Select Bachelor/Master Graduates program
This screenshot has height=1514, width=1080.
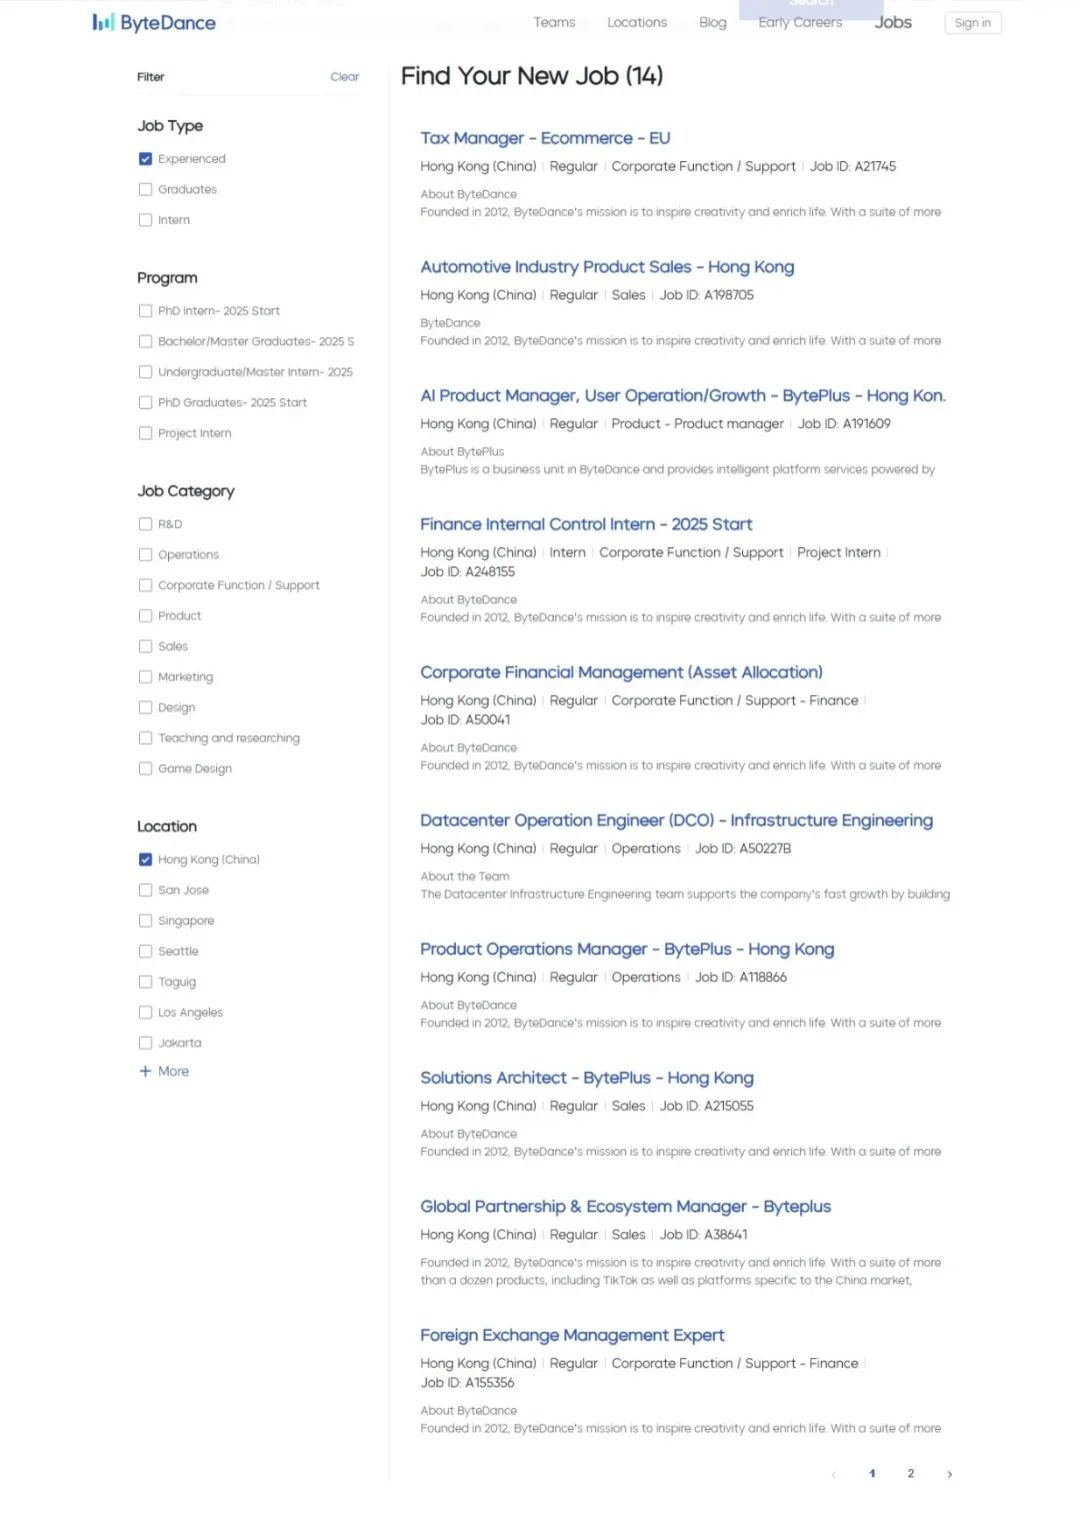coord(145,342)
